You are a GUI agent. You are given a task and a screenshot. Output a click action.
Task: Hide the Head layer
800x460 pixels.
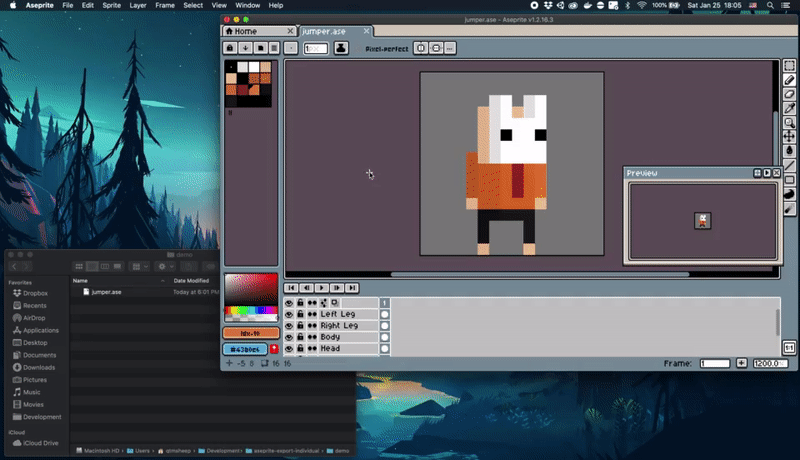tap(289, 348)
